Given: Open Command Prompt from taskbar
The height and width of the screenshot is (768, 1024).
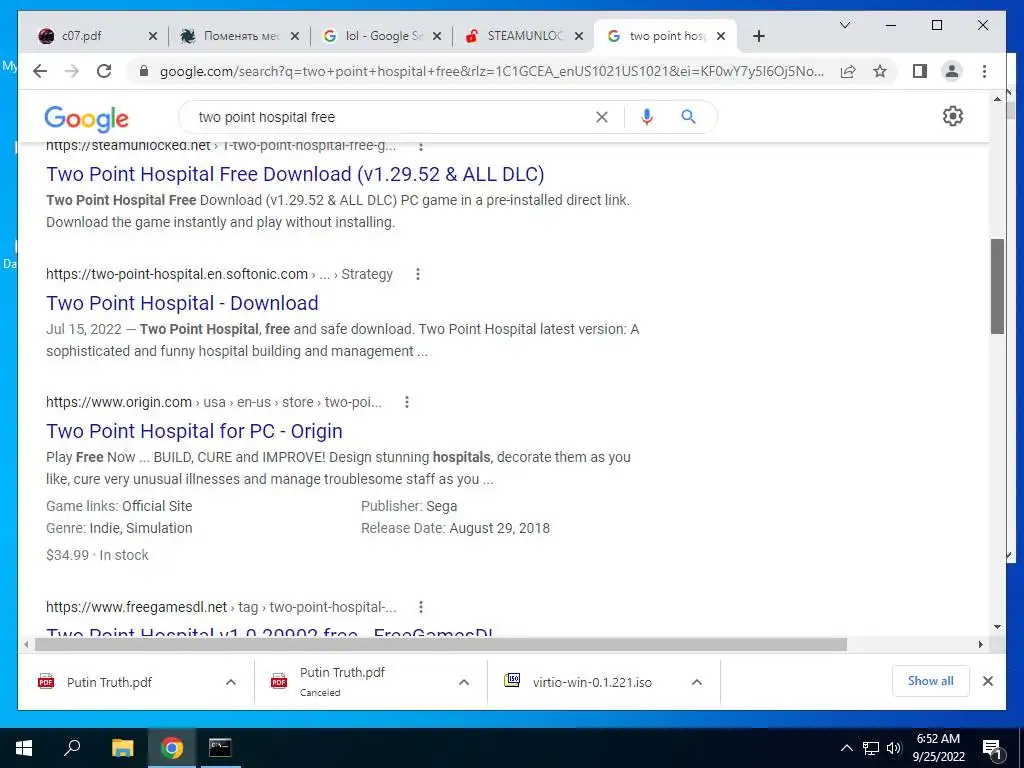Looking at the screenshot, I should [x=220, y=748].
